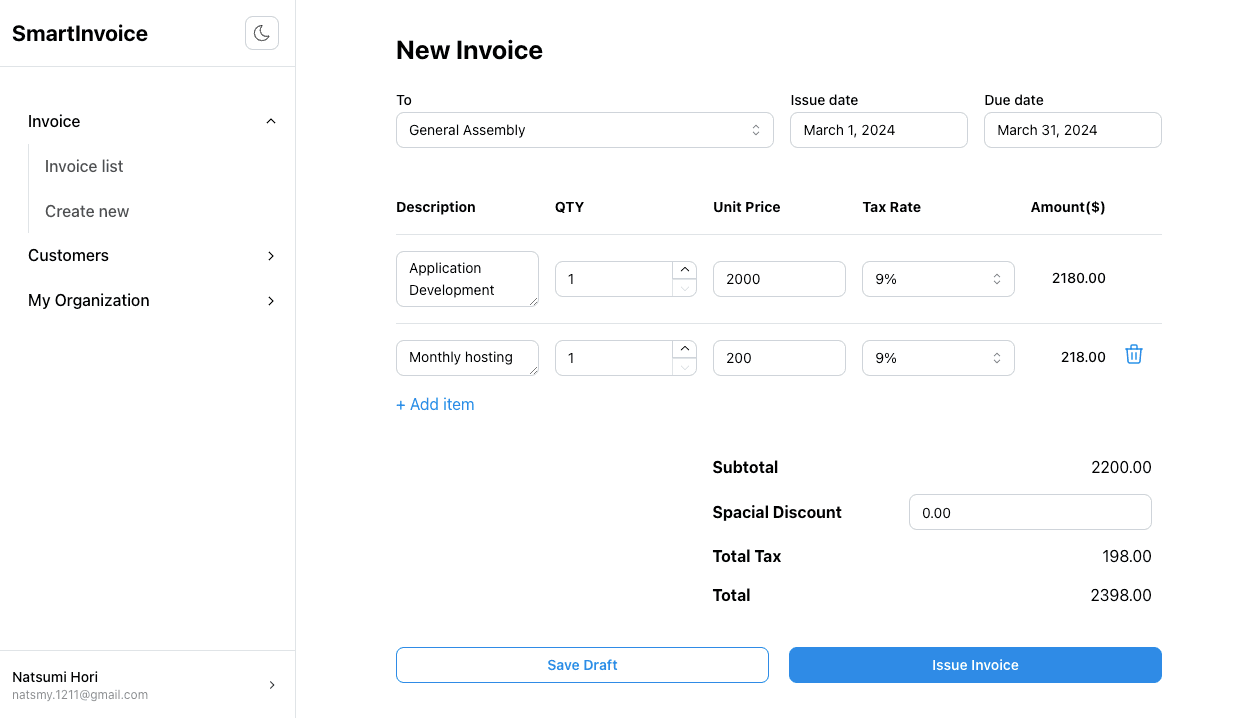Open tax rate dropdown for Monthly hosting
The width and height of the screenshot is (1257, 718).
(937, 358)
